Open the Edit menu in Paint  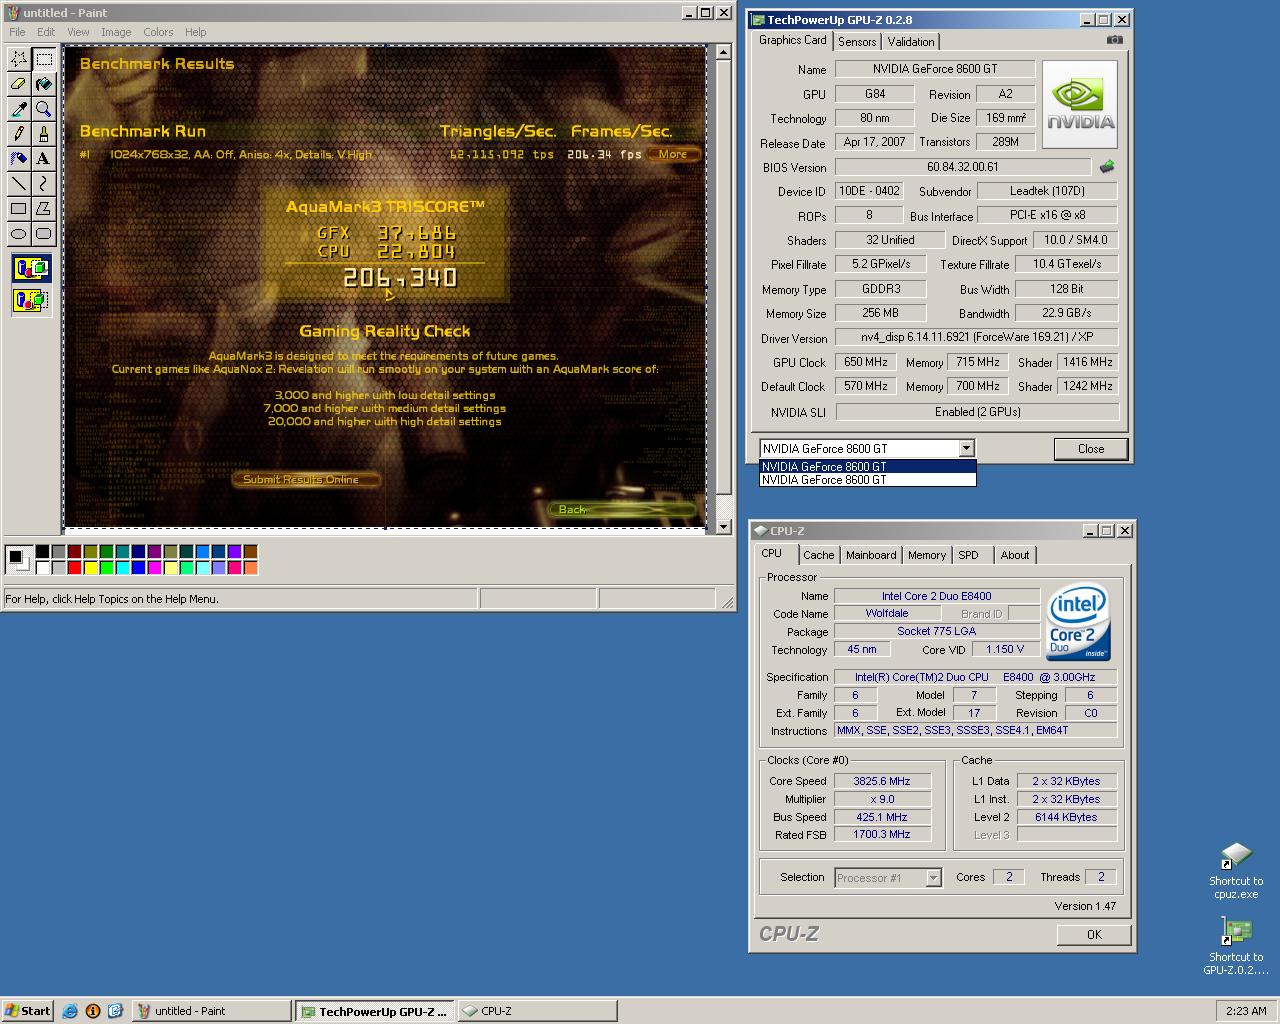coord(46,32)
